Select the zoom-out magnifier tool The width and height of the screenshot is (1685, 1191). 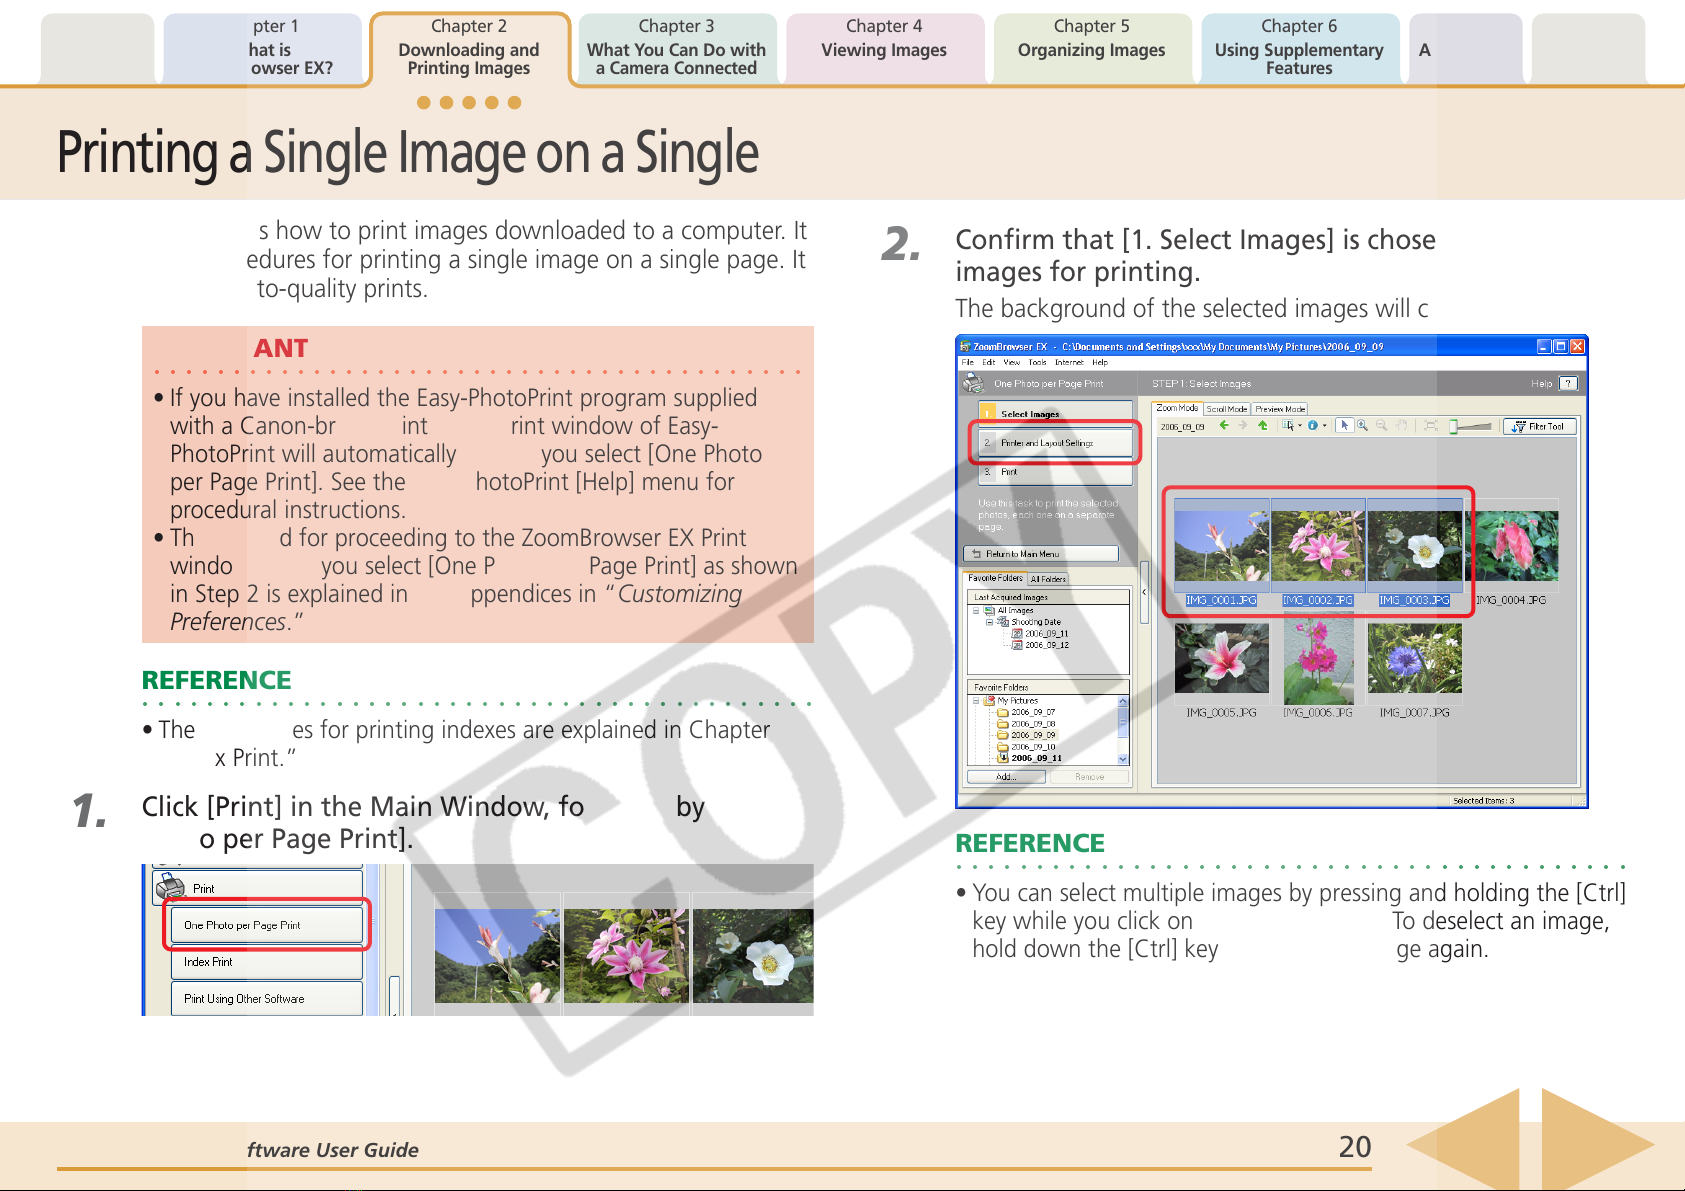(x=1381, y=425)
